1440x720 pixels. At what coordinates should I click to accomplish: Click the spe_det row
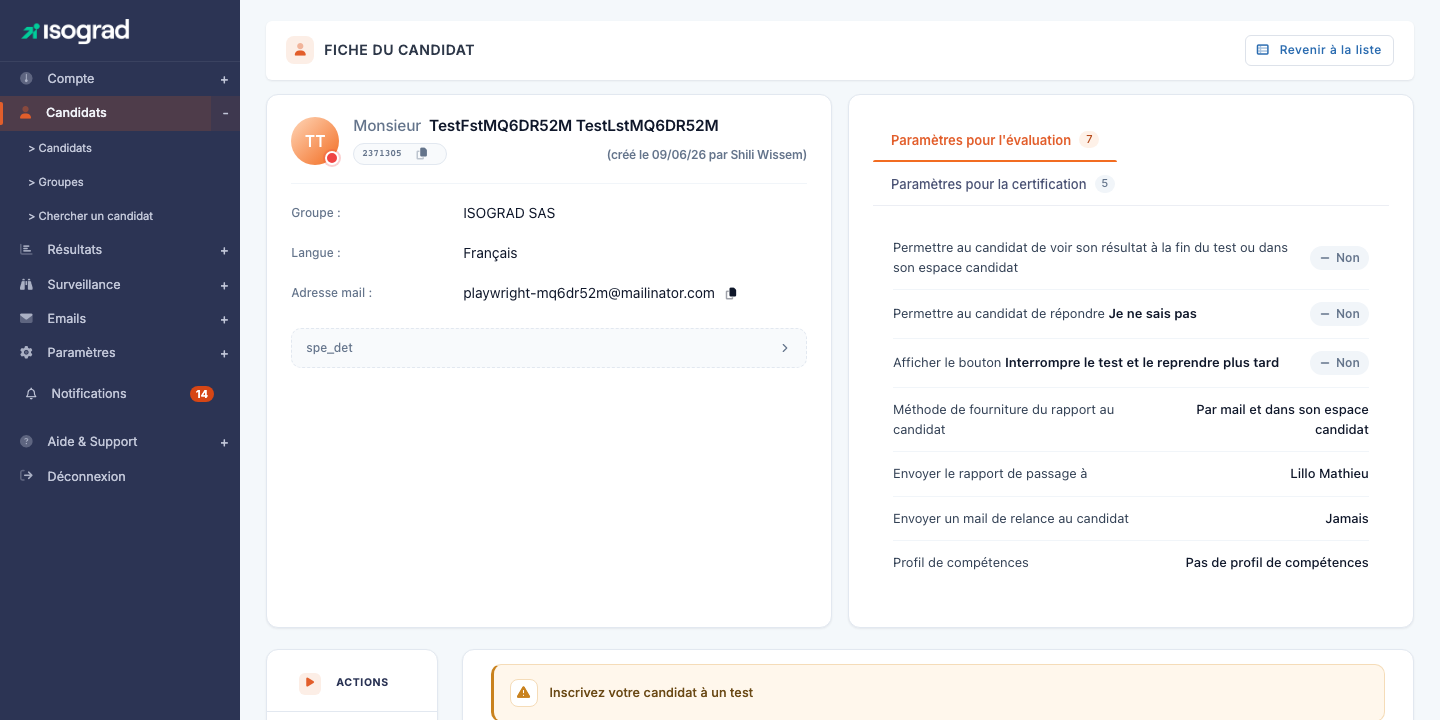coord(549,348)
